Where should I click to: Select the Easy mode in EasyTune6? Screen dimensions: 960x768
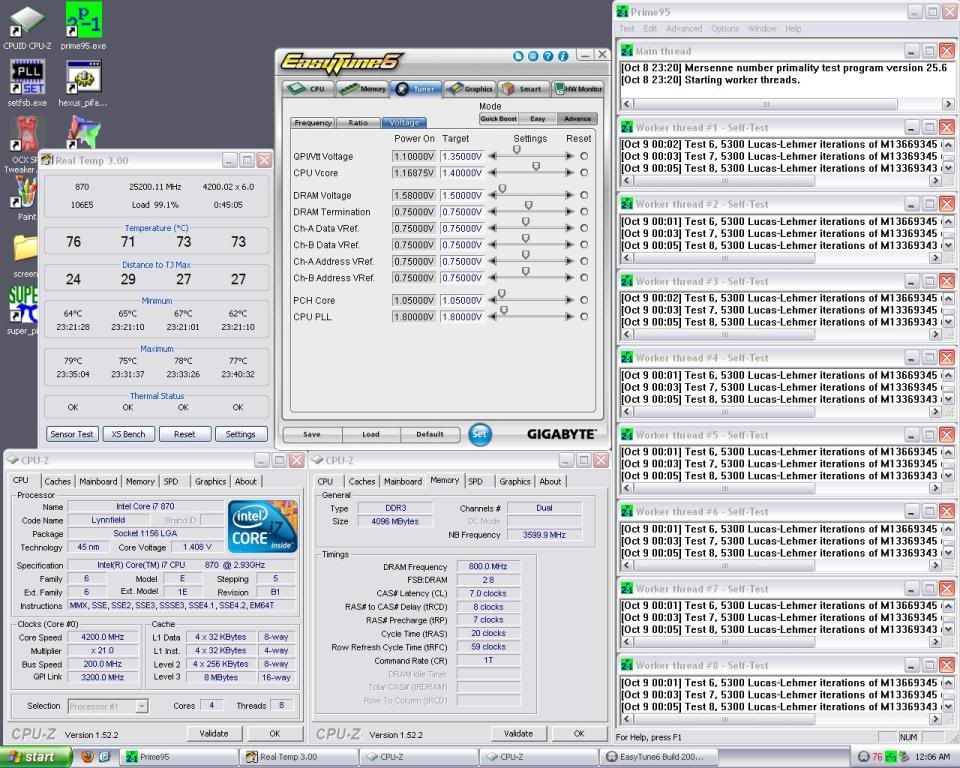point(538,119)
